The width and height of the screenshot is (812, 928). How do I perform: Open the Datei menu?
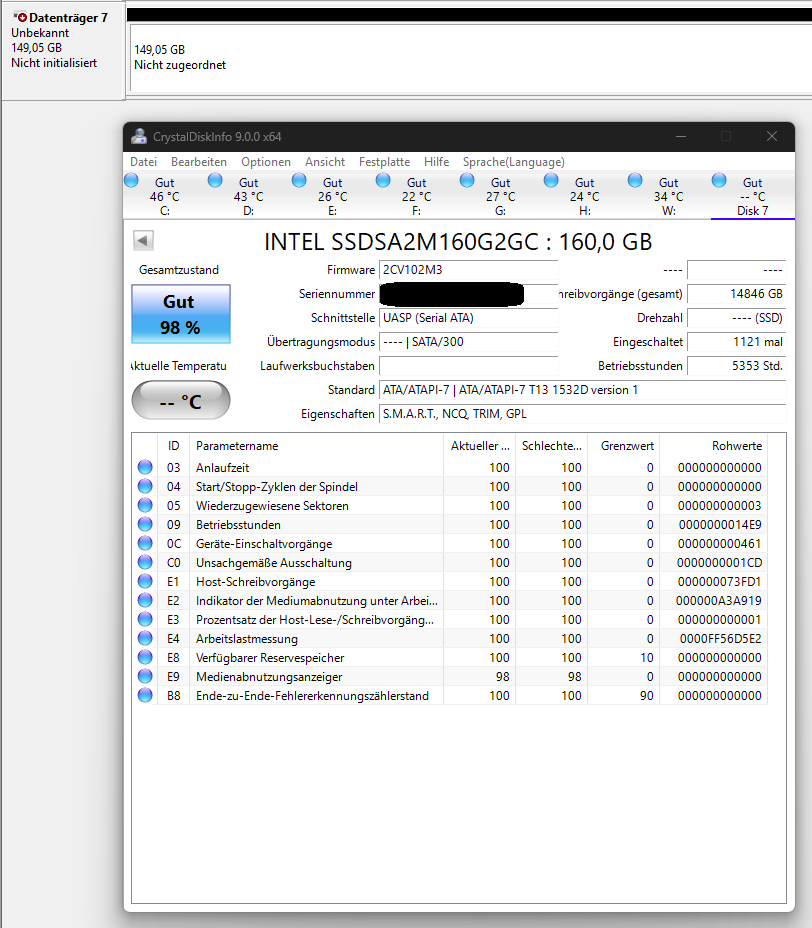coord(143,161)
